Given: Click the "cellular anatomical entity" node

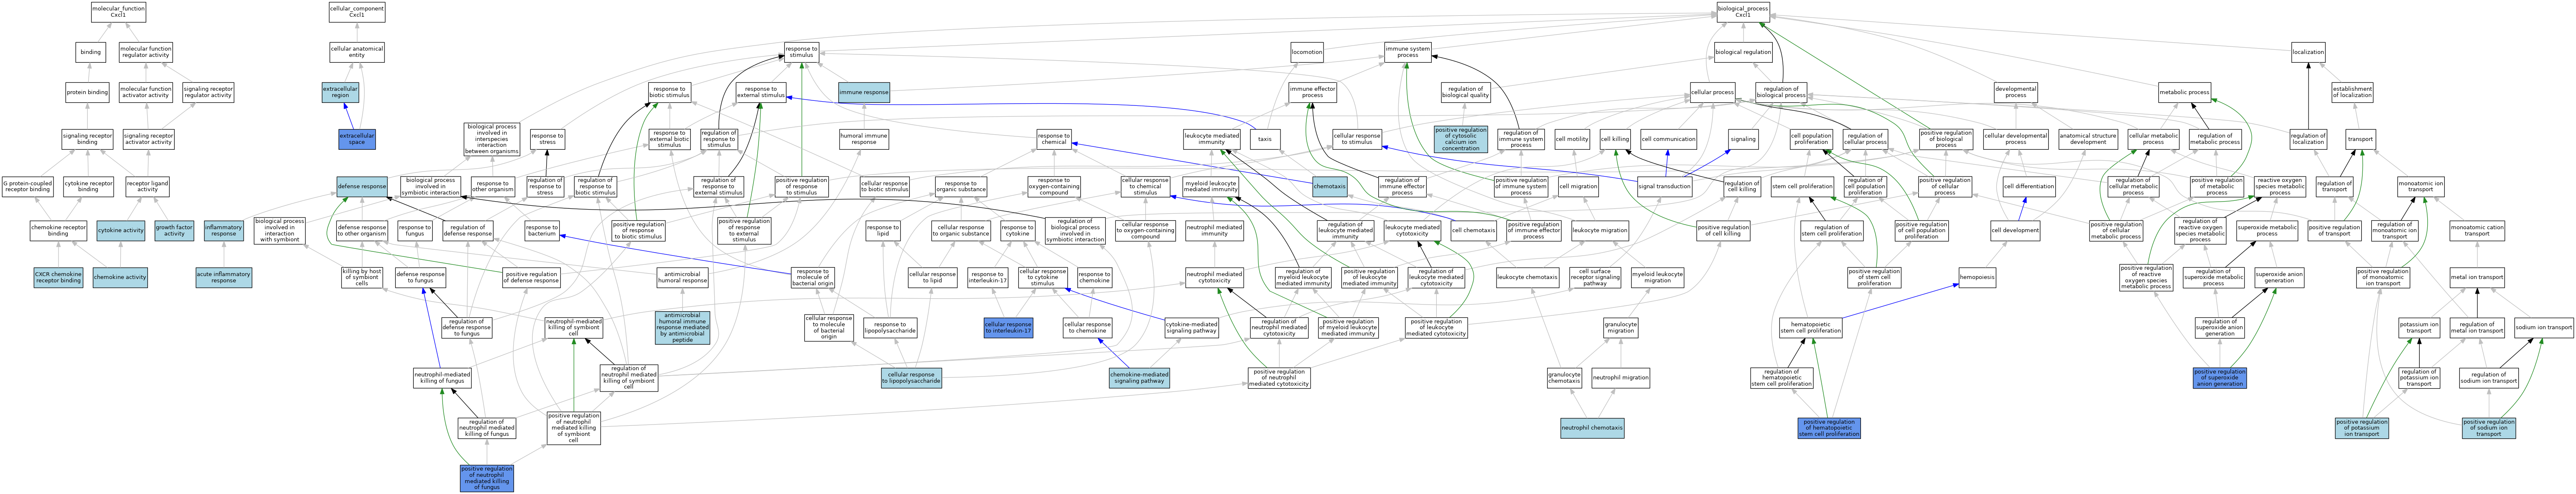Looking at the screenshot, I should [x=357, y=52].
